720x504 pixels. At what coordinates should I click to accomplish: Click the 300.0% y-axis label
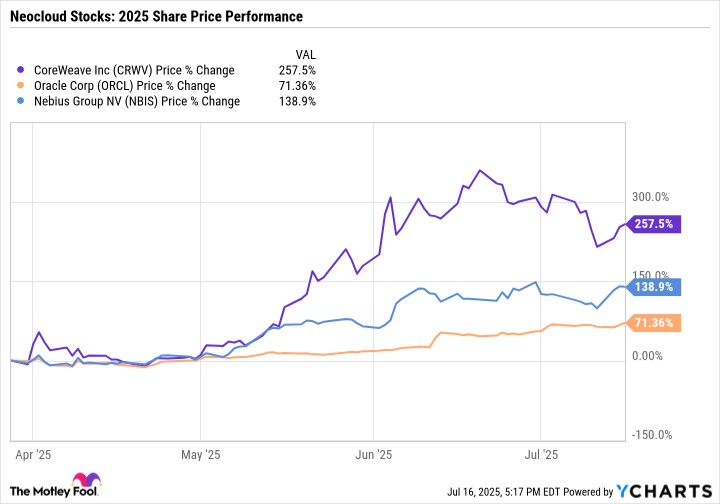click(651, 197)
